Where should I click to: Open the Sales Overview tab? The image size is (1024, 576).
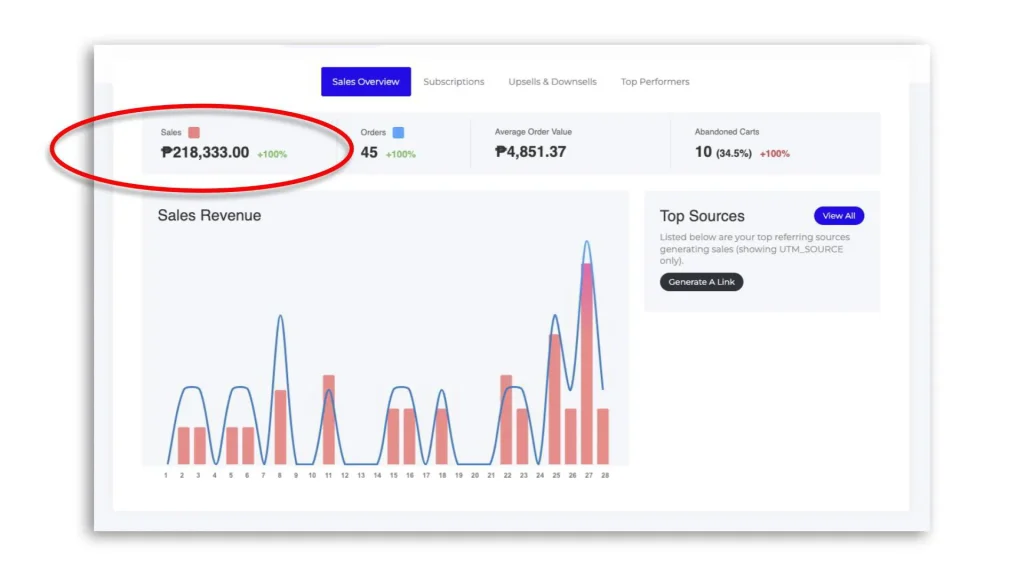point(366,82)
